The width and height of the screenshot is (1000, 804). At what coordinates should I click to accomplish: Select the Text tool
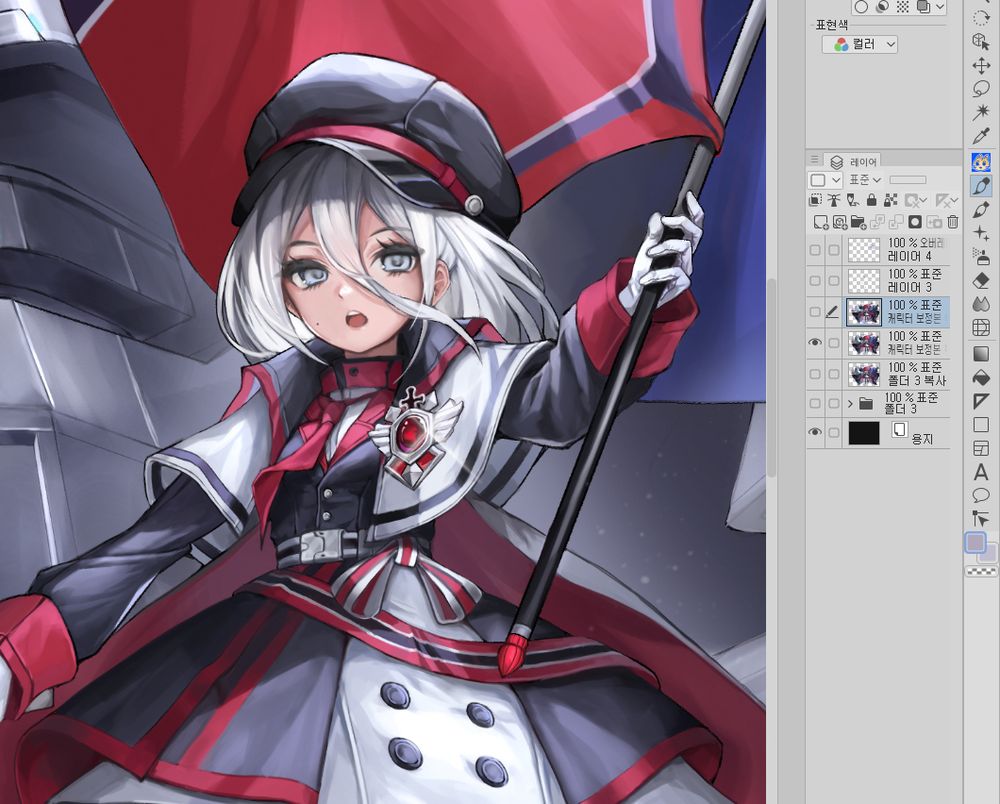click(x=981, y=472)
